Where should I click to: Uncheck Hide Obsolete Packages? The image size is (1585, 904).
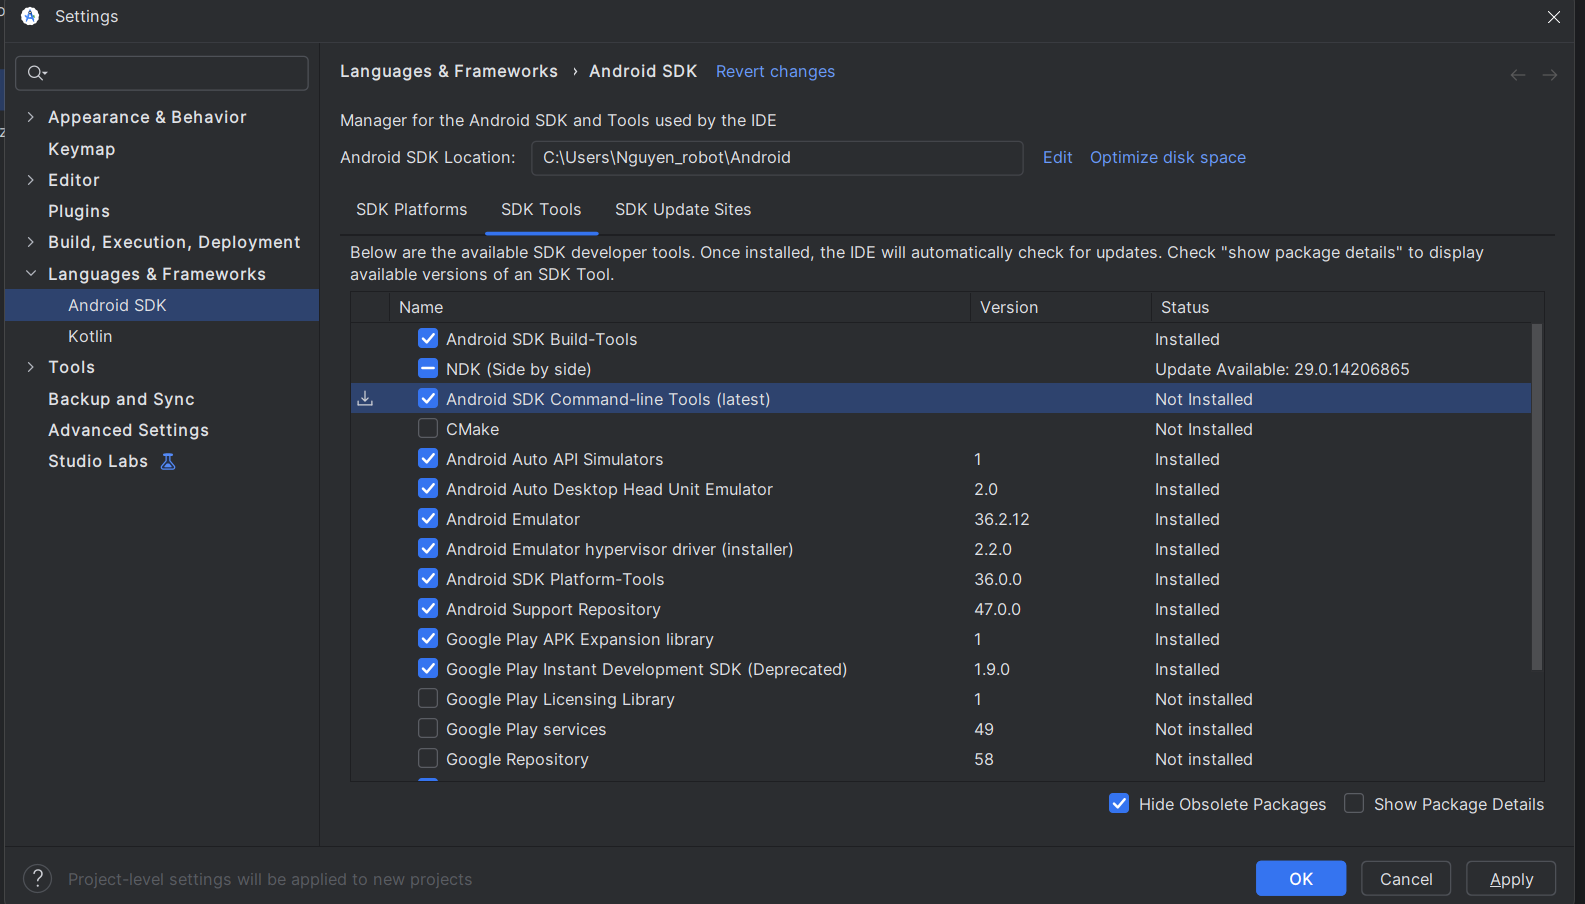click(x=1119, y=804)
